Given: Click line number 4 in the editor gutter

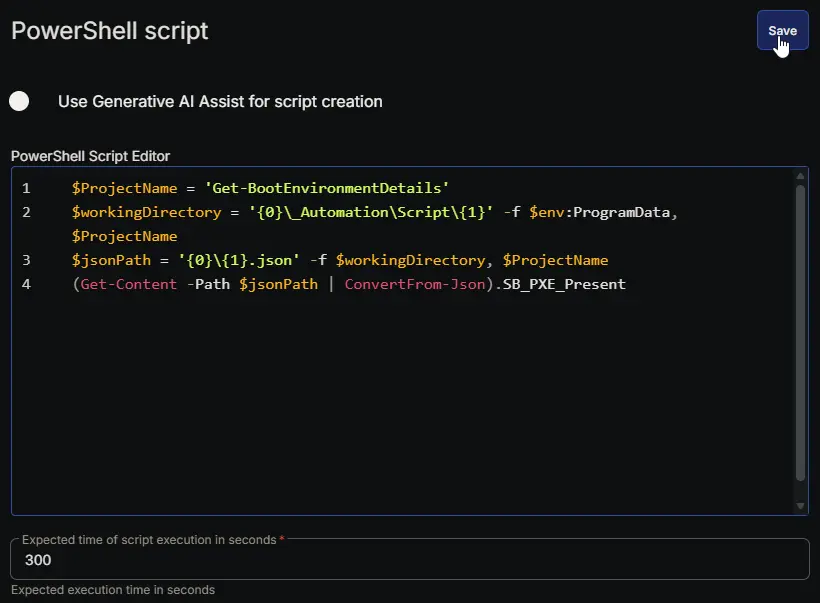Looking at the screenshot, I should click(x=26, y=285).
